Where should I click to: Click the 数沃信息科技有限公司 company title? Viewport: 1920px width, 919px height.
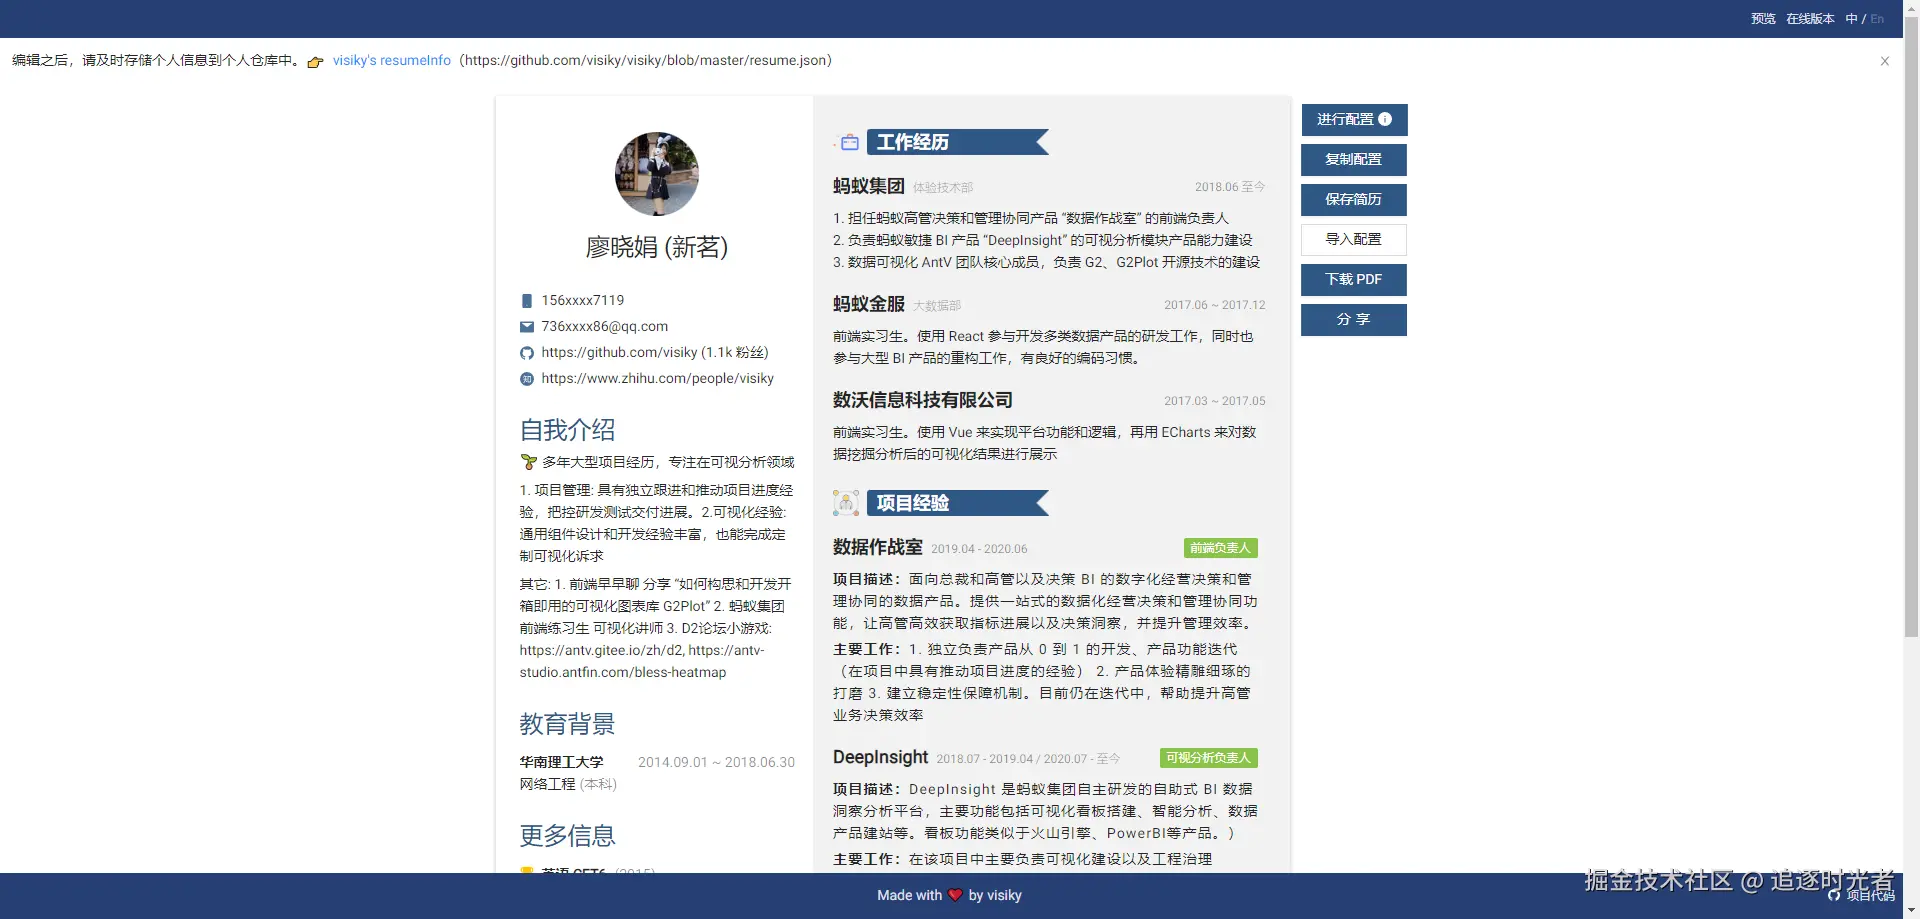pos(923,400)
